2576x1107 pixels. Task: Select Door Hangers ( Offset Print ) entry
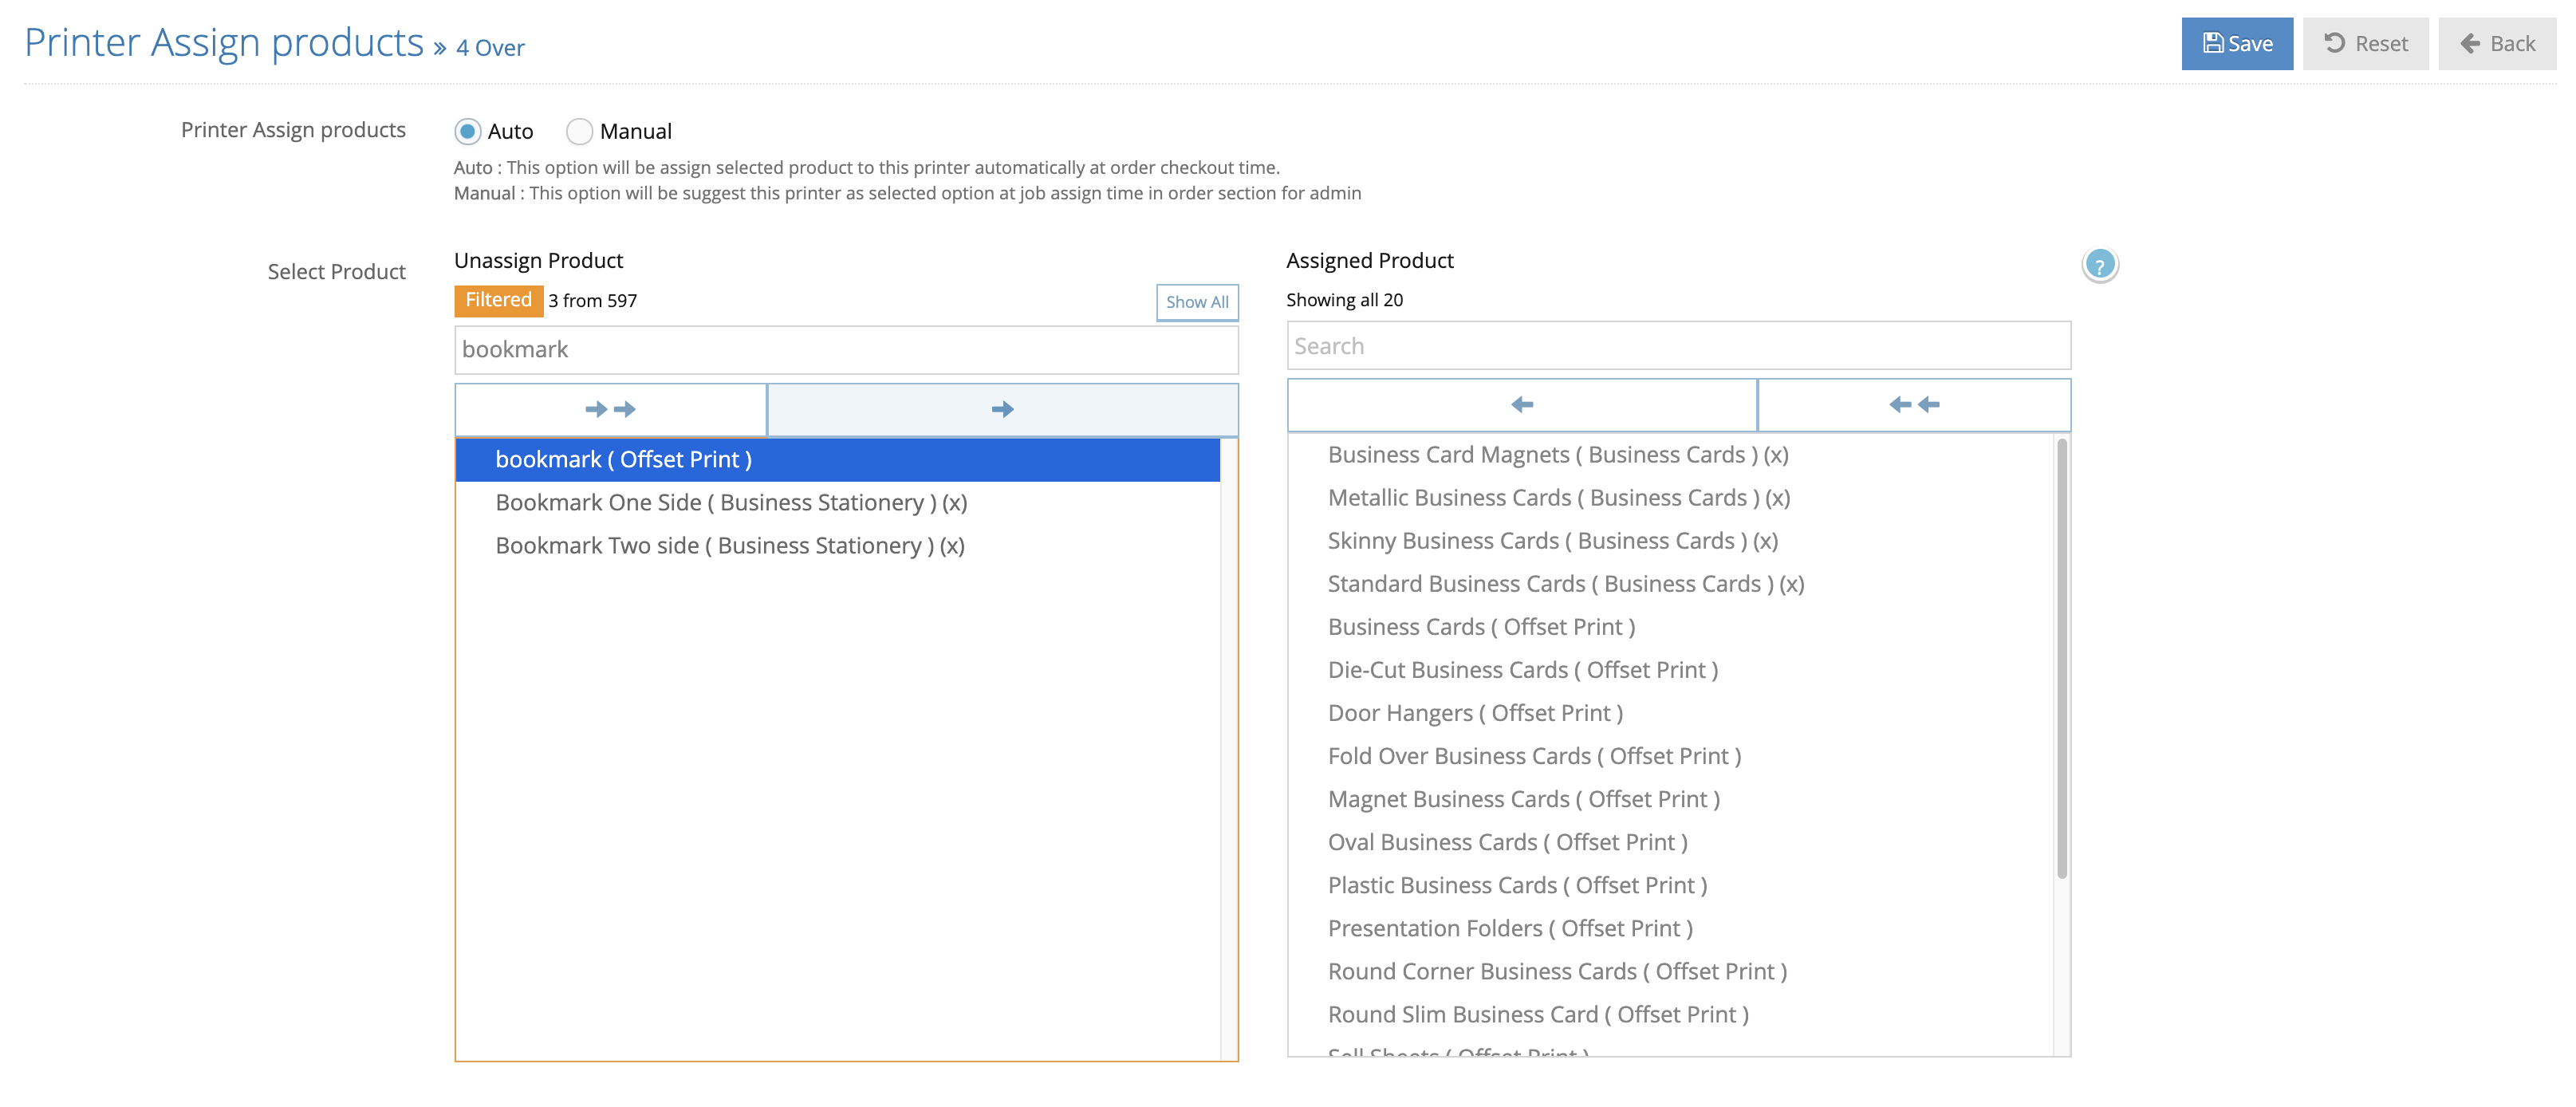point(1474,714)
